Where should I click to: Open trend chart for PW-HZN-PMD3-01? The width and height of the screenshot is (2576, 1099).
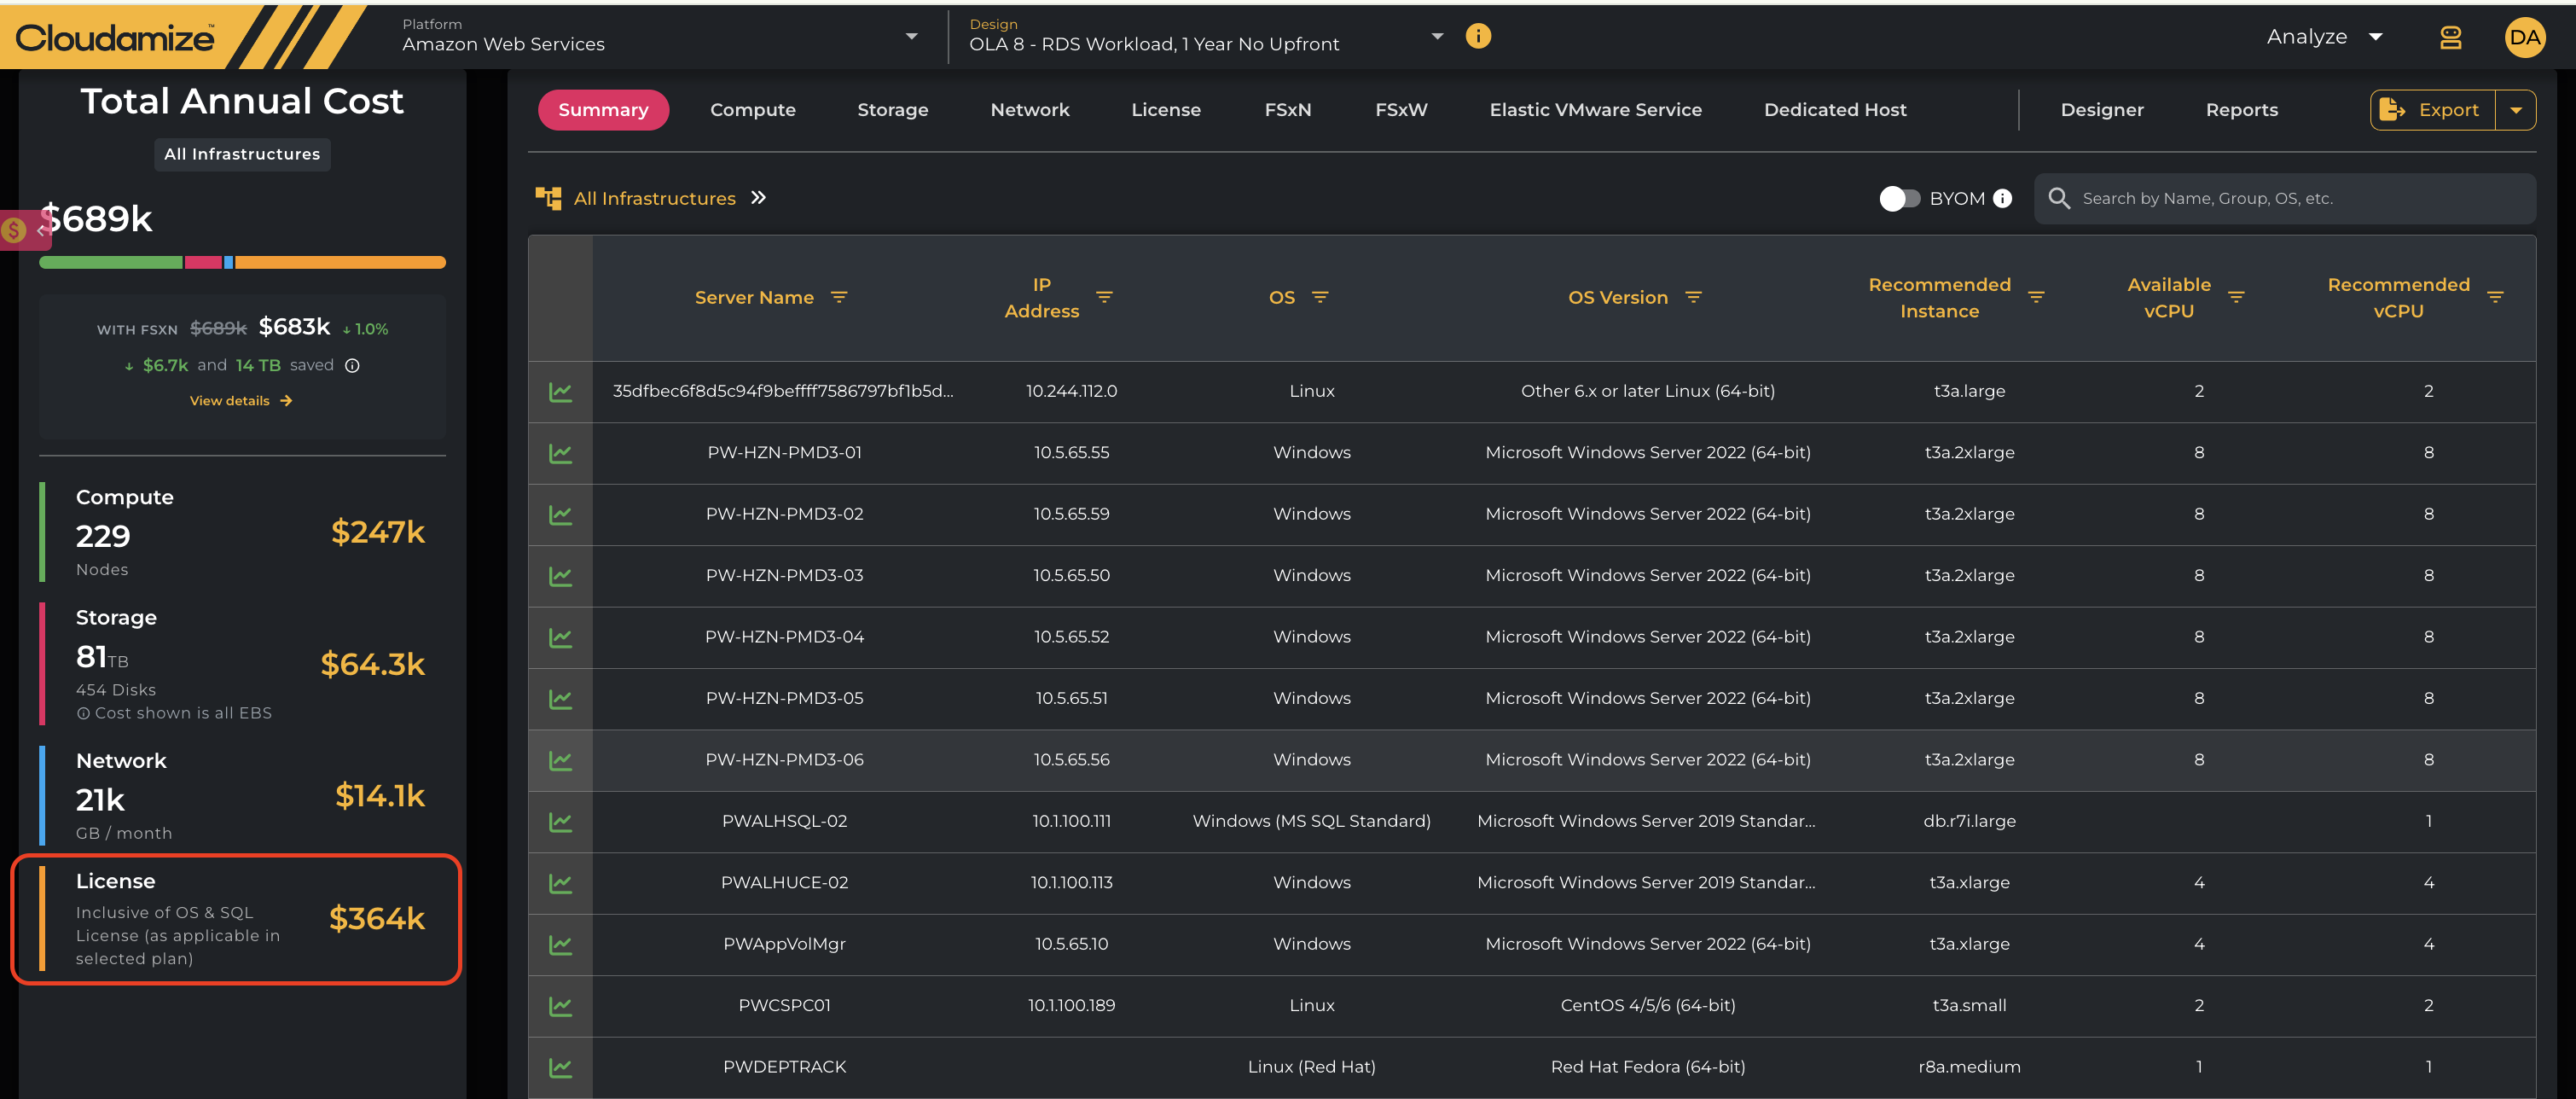560,453
